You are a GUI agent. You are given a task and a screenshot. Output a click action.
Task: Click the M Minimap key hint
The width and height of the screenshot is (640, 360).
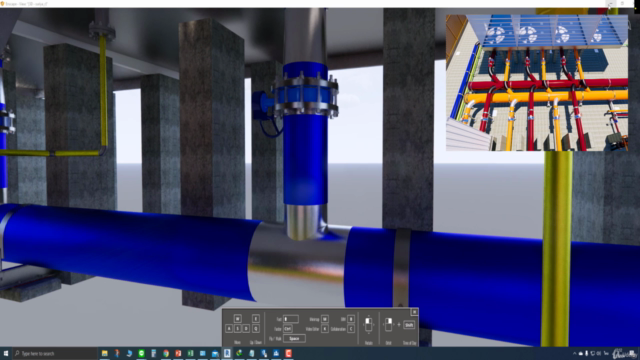[x=325, y=319]
